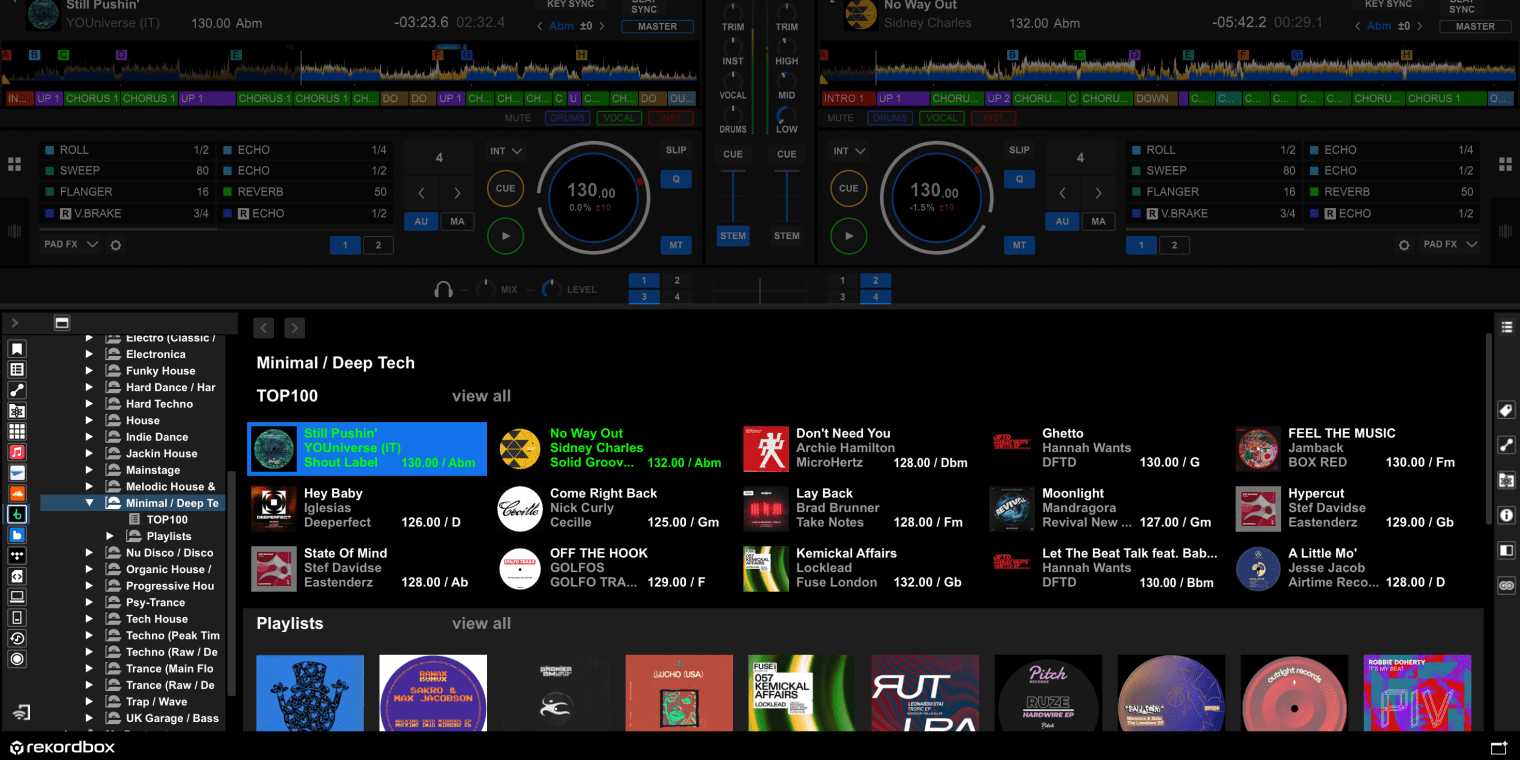Switch to Pad FX bank 2 on left deck

[x=378, y=244]
